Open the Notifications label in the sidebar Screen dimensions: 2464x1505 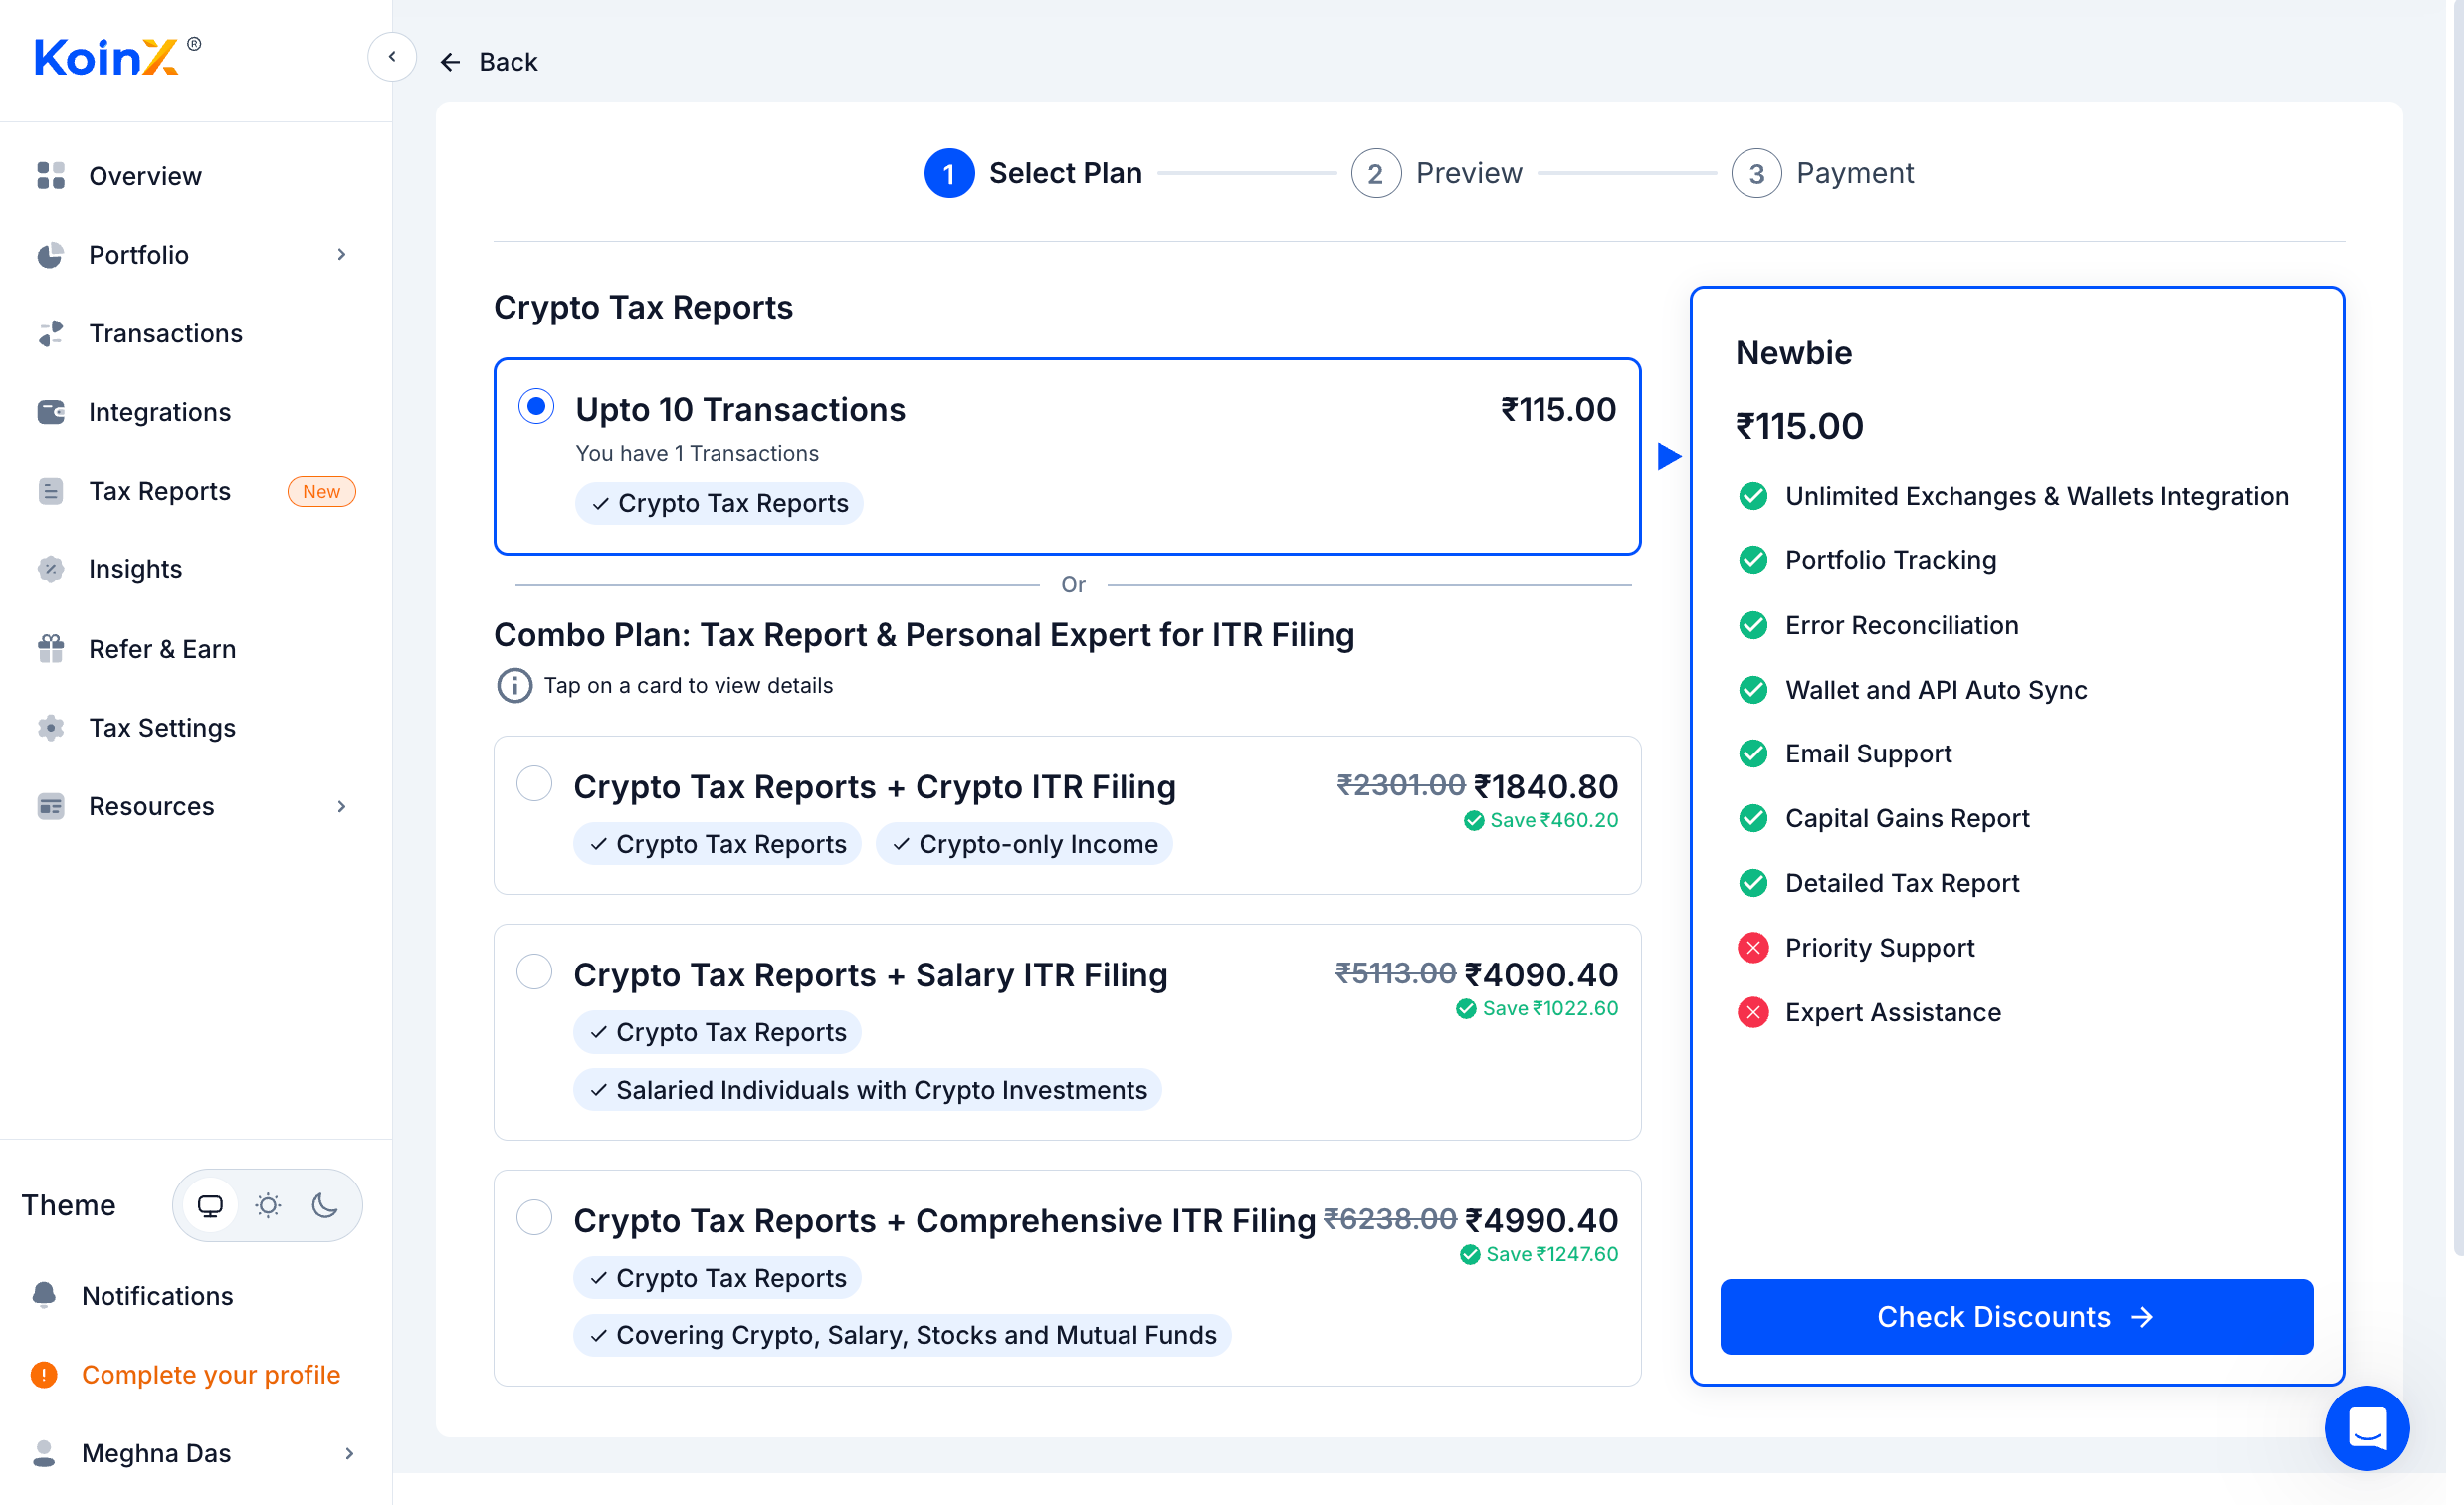(x=157, y=1296)
